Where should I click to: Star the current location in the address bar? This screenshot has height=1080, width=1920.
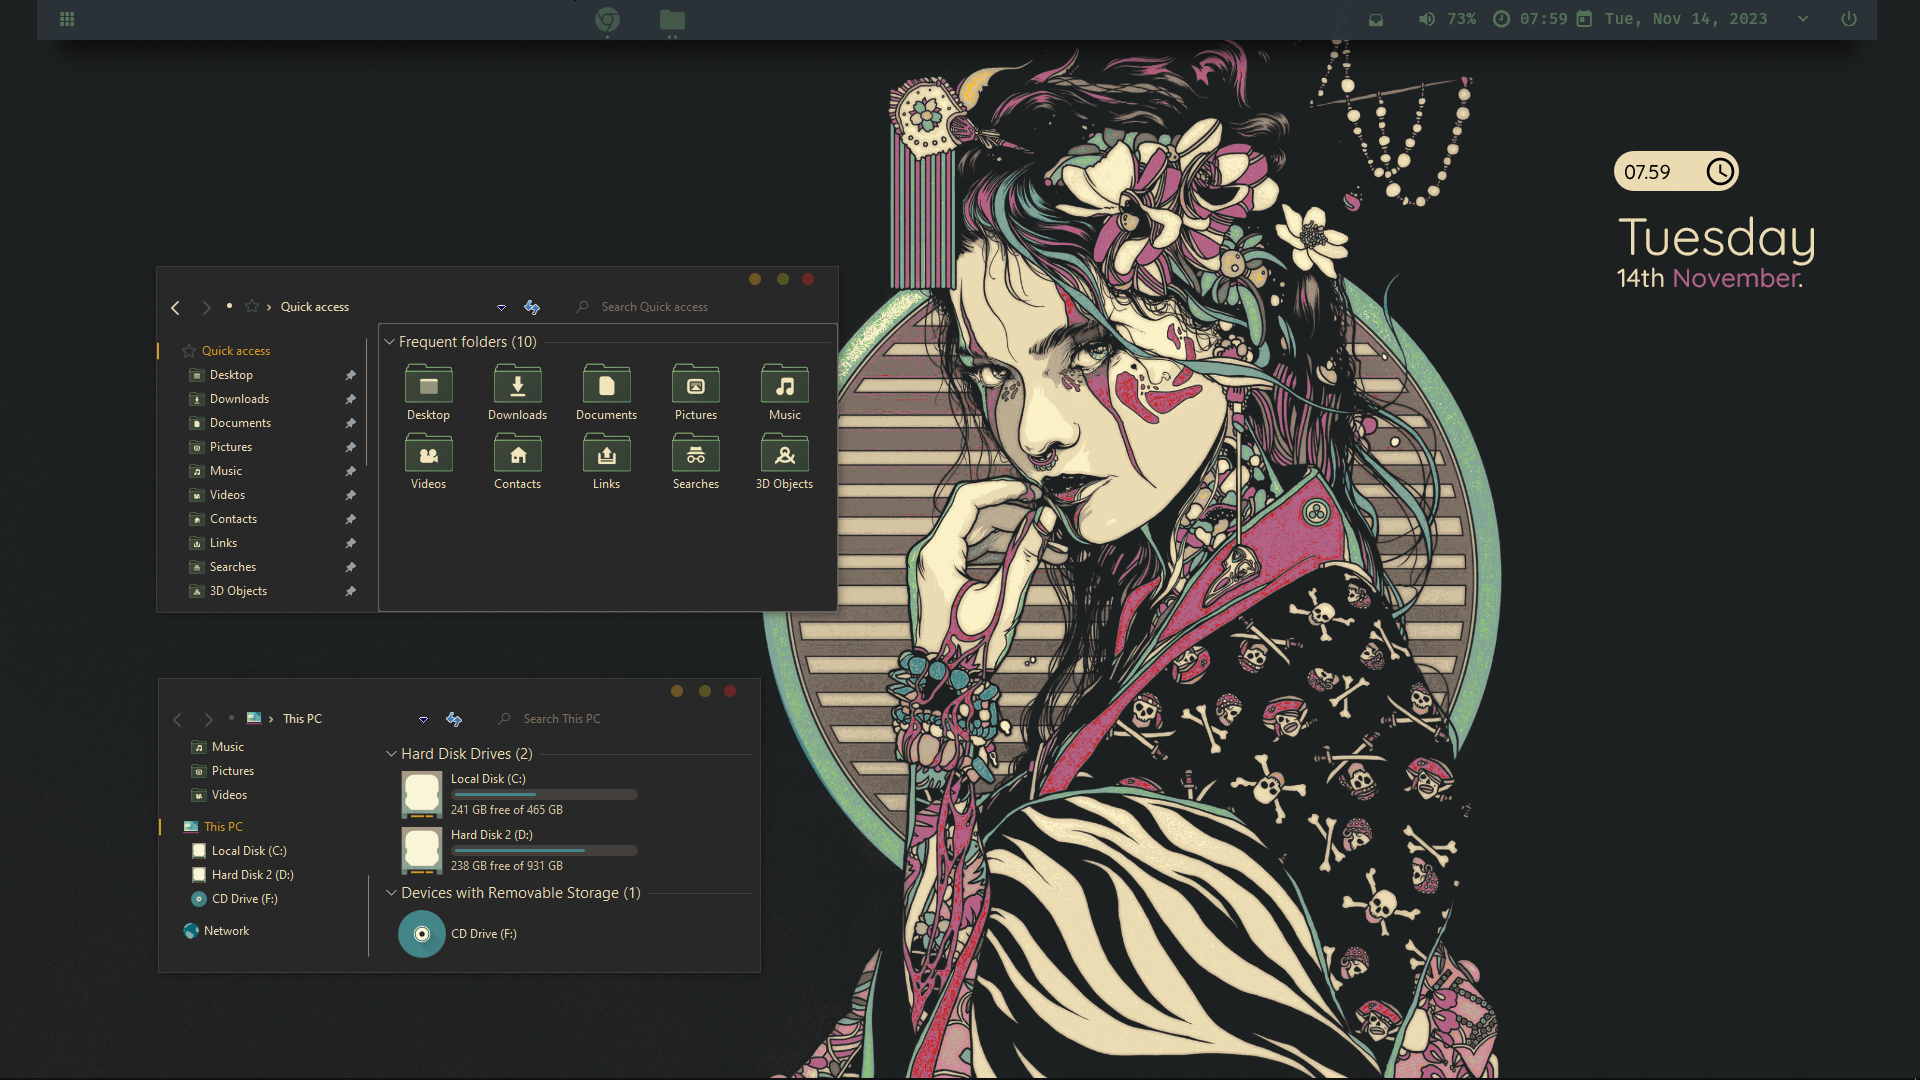[x=252, y=306]
